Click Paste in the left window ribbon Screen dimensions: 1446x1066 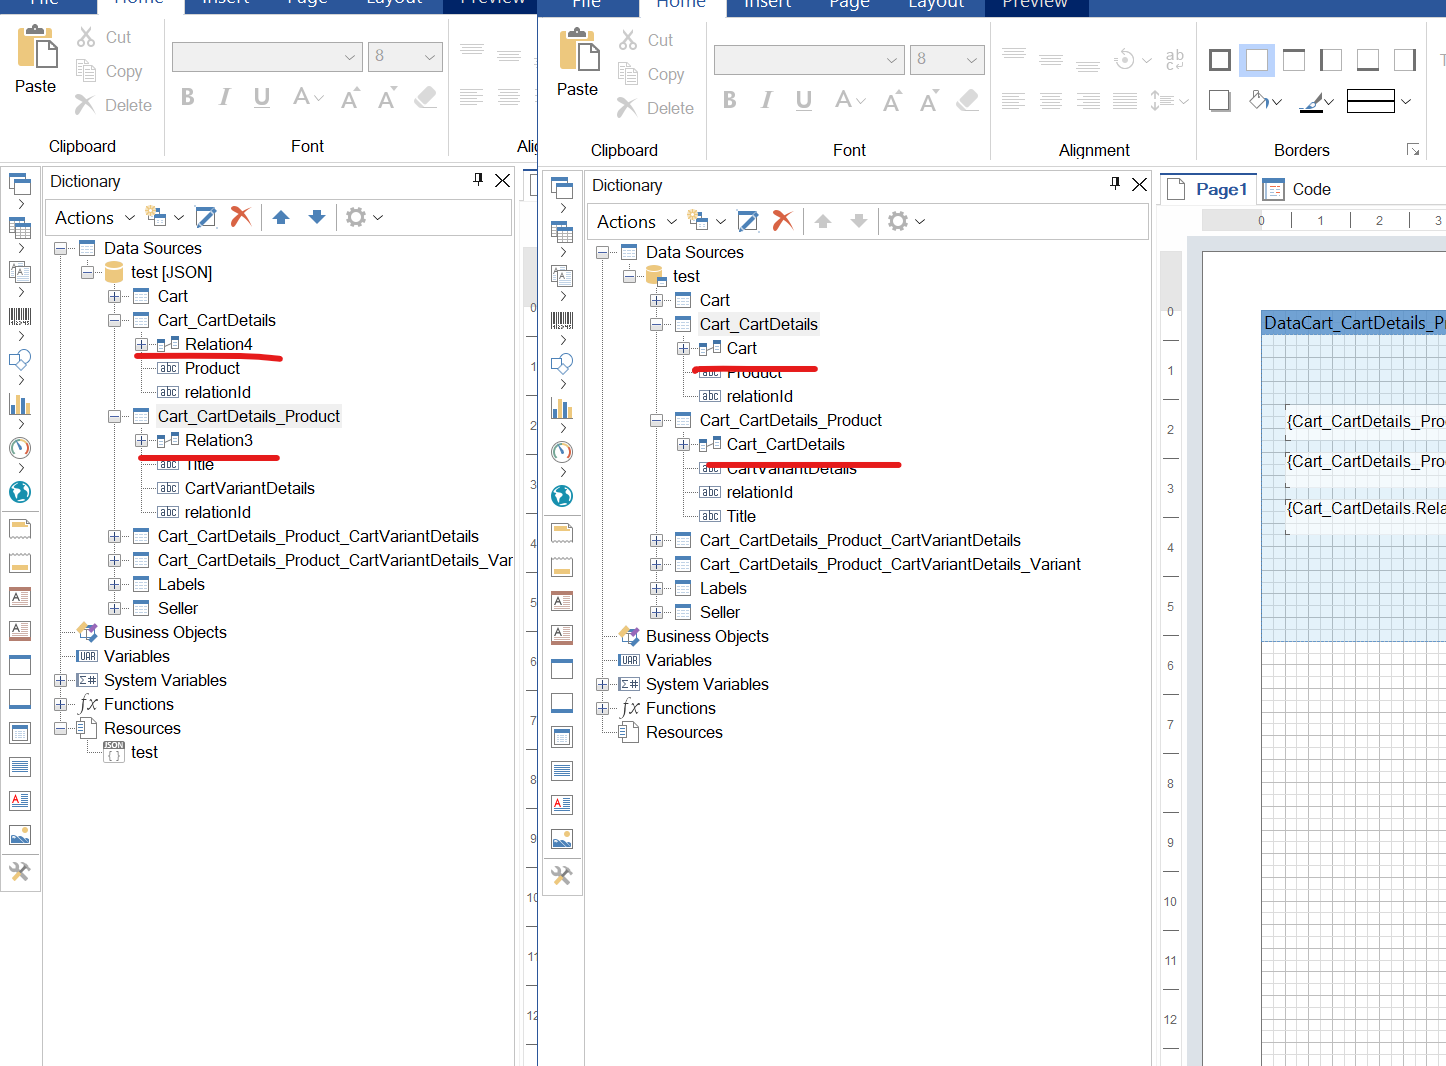point(35,59)
